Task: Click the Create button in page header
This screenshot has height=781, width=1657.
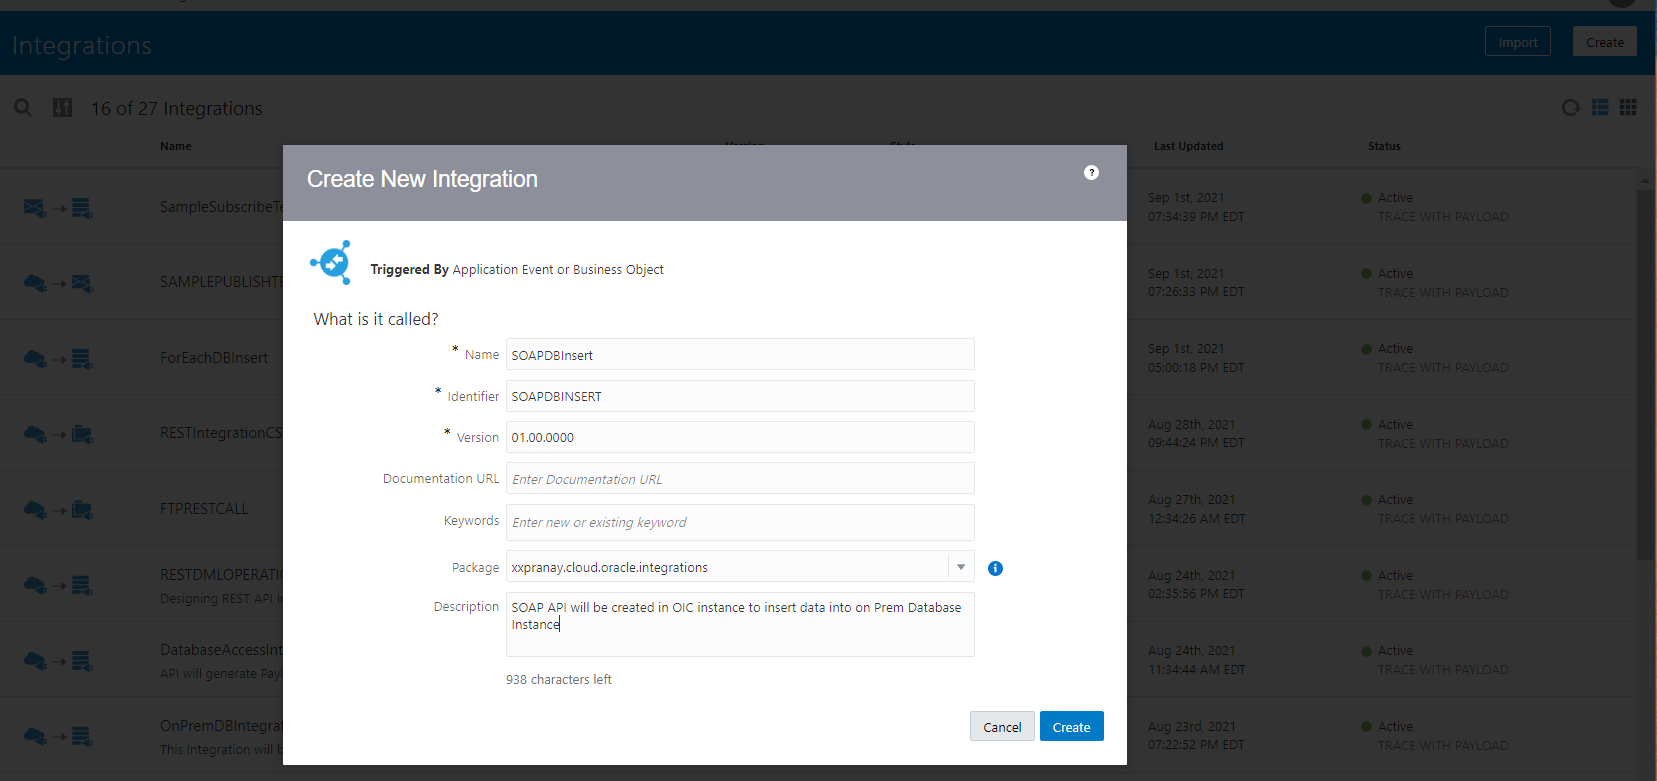Action: coord(1605,42)
